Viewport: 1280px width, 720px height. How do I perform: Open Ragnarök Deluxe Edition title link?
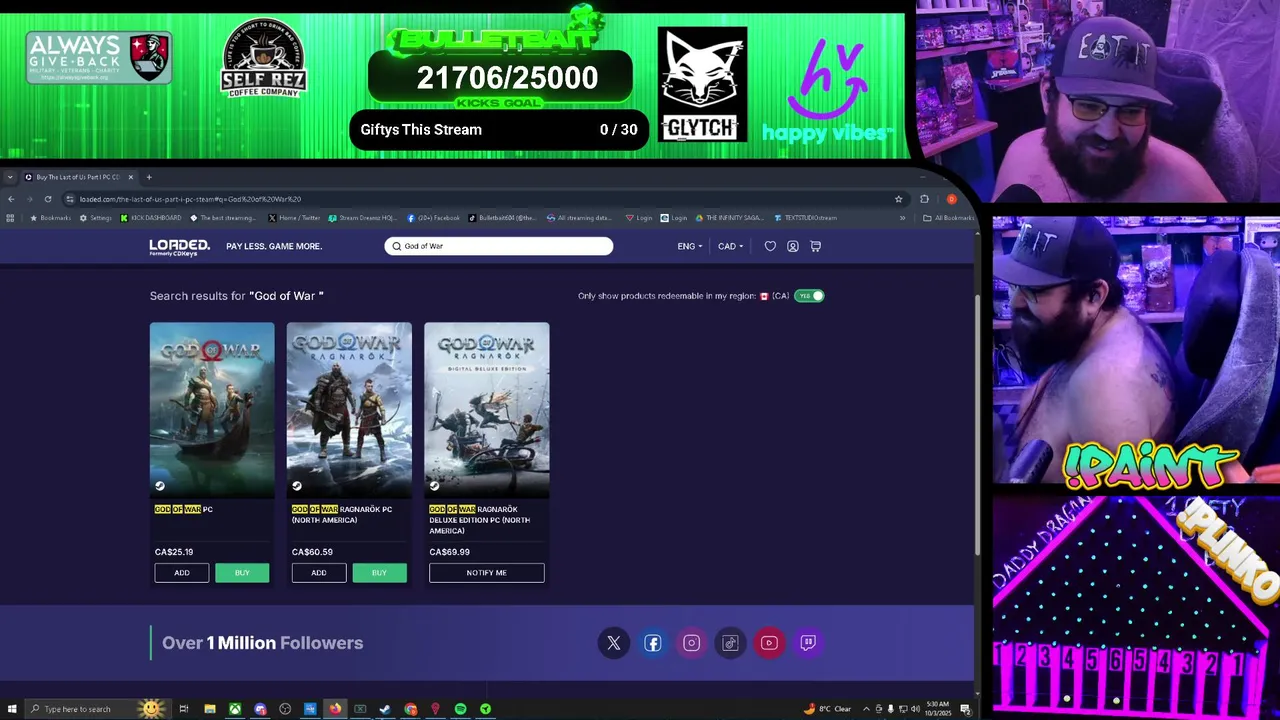(480, 520)
